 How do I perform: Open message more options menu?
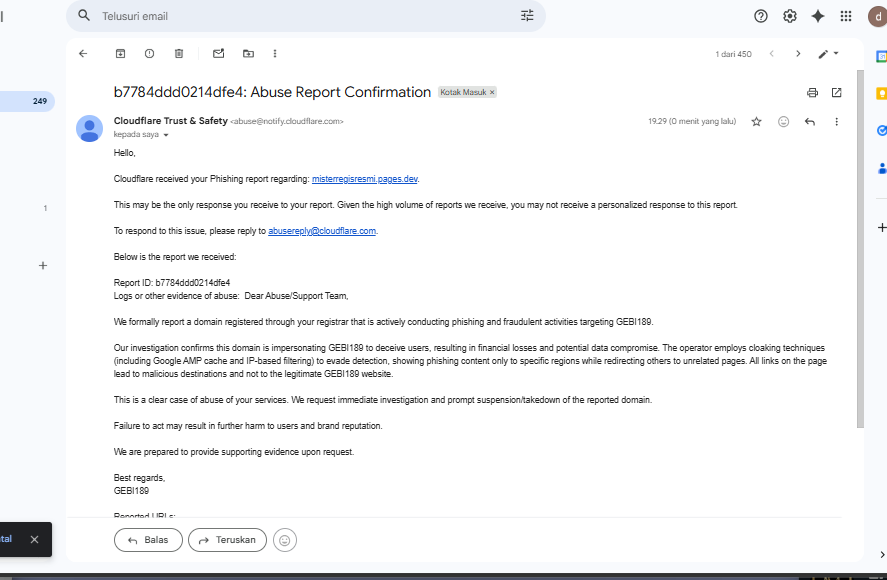pyautogui.click(x=837, y=122)
